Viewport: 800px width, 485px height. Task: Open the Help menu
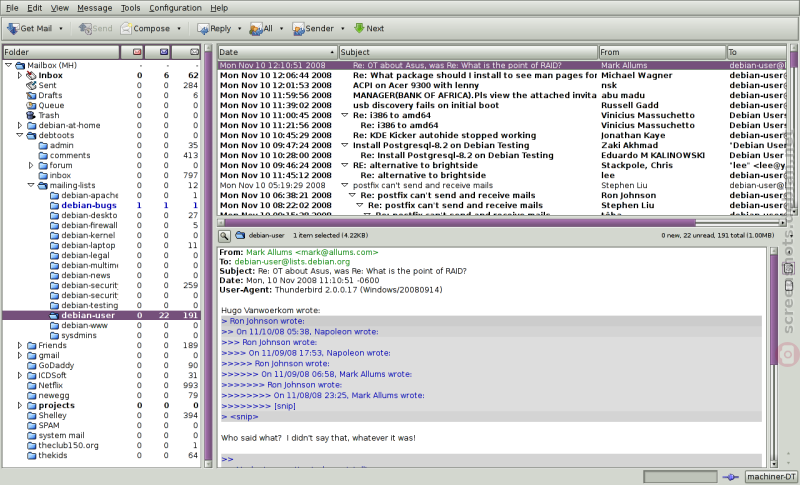219,8
